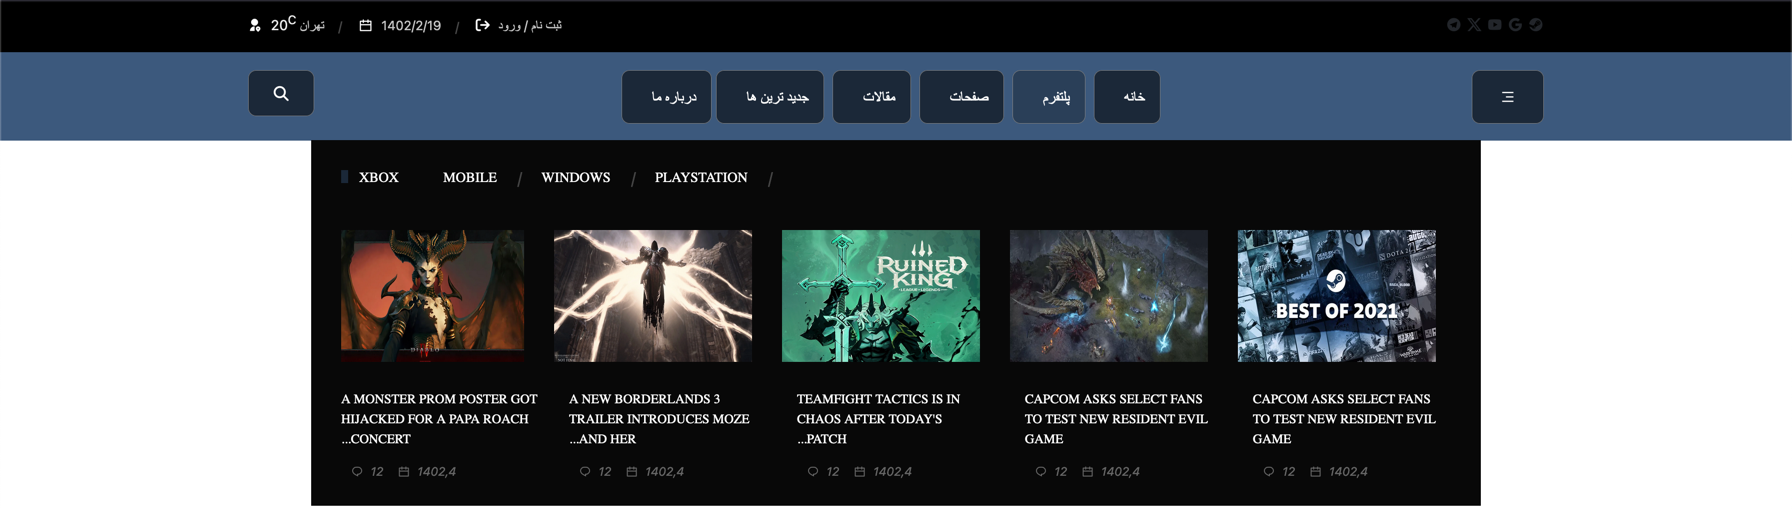The height and width of the screenshot is (509, 1792).
Task: Open the glowing winged angel thumbnail
Action: 653,296
